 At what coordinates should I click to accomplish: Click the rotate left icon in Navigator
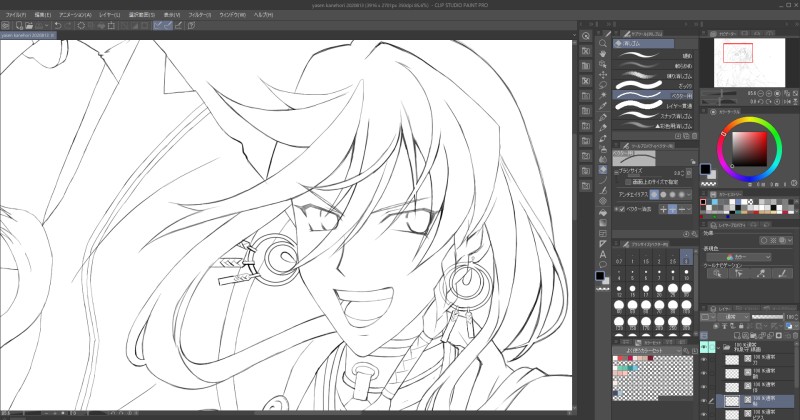[761, 102]
